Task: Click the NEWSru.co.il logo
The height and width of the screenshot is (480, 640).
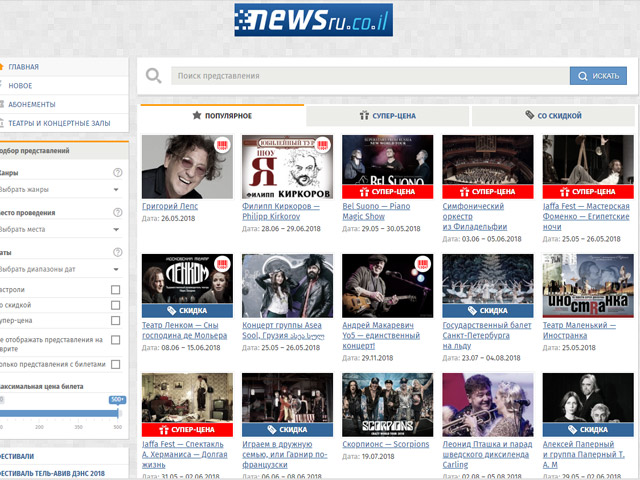Action: (313, 19)
